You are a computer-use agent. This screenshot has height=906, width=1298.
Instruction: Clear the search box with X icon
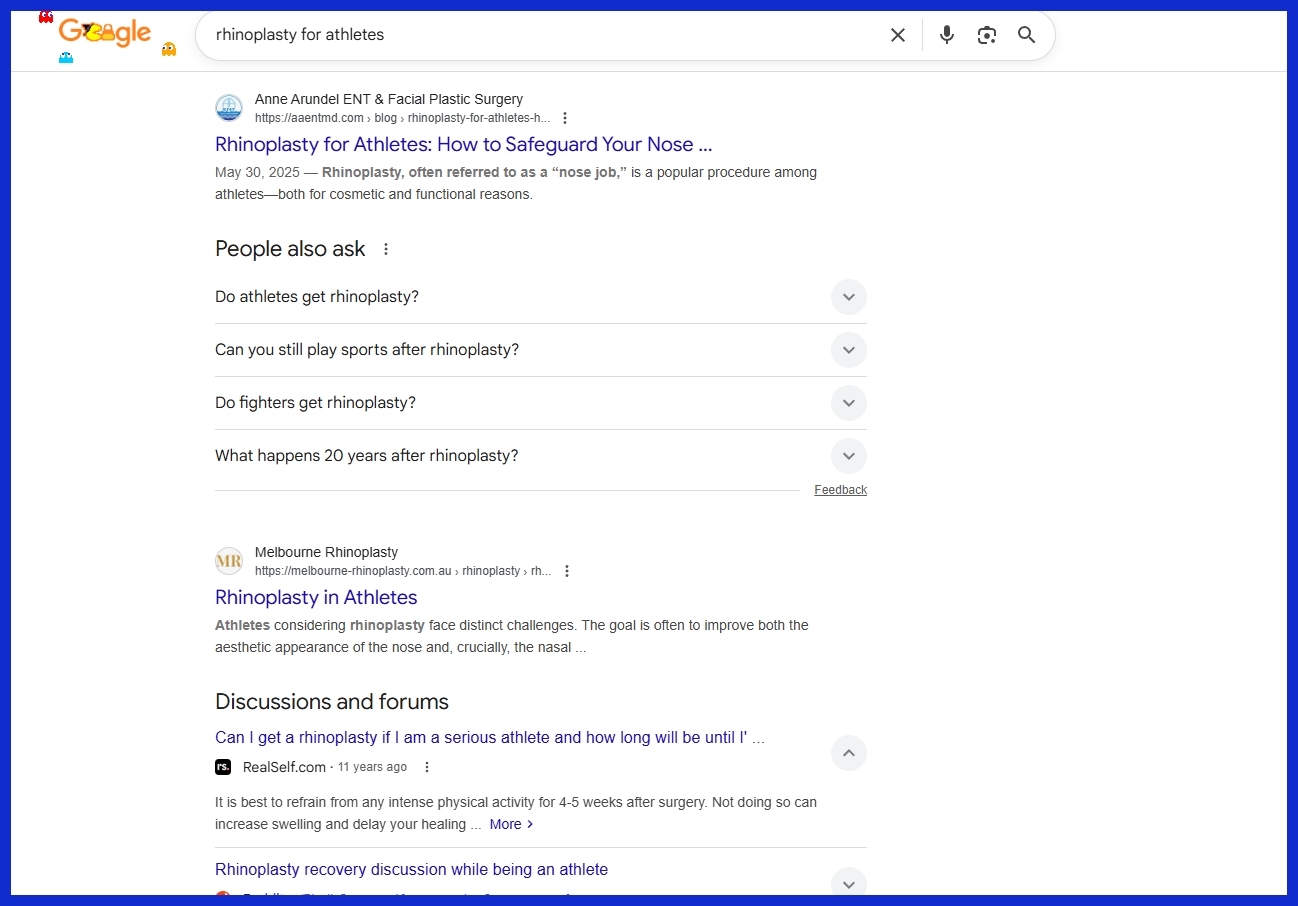pos(898,35)
